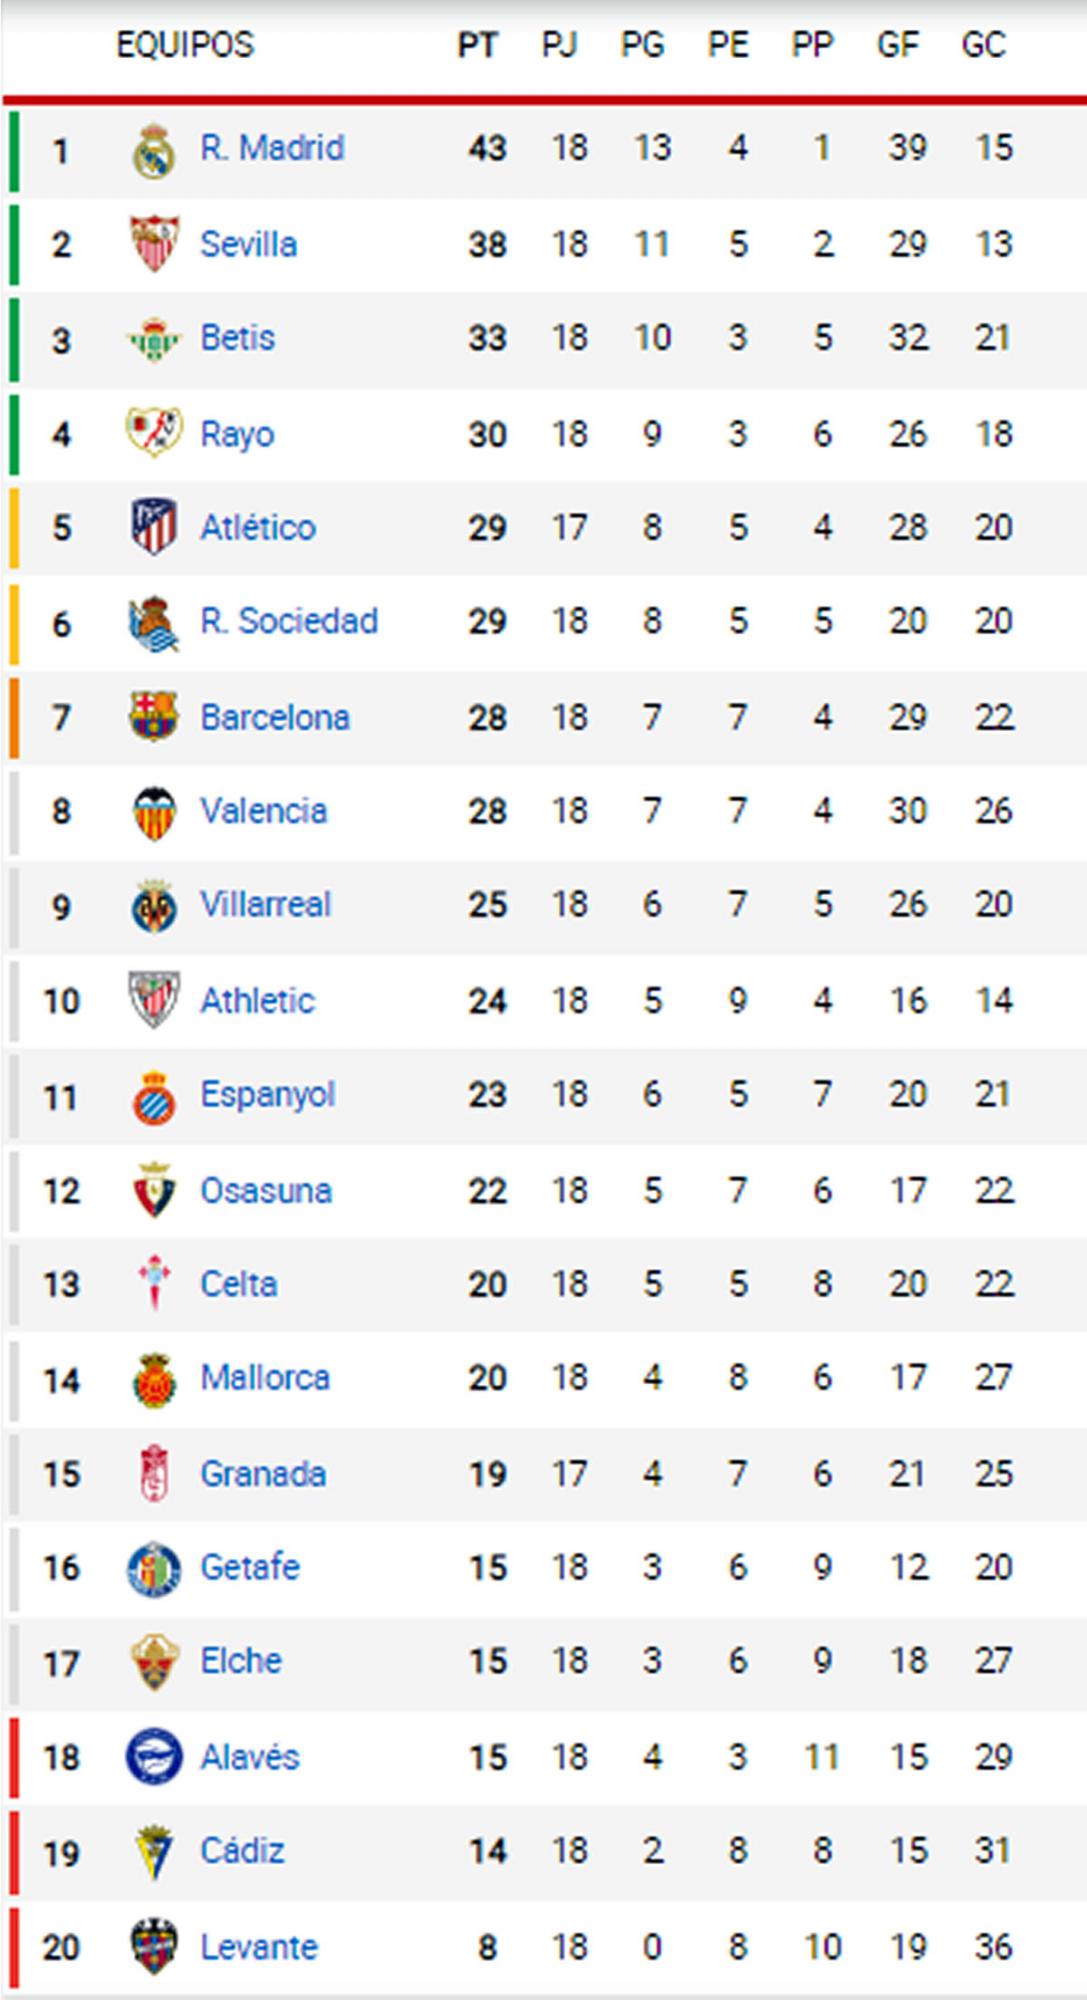Click the Atlético shield icon
The width and height of the screenshot is (1087, 2000).
154,527
